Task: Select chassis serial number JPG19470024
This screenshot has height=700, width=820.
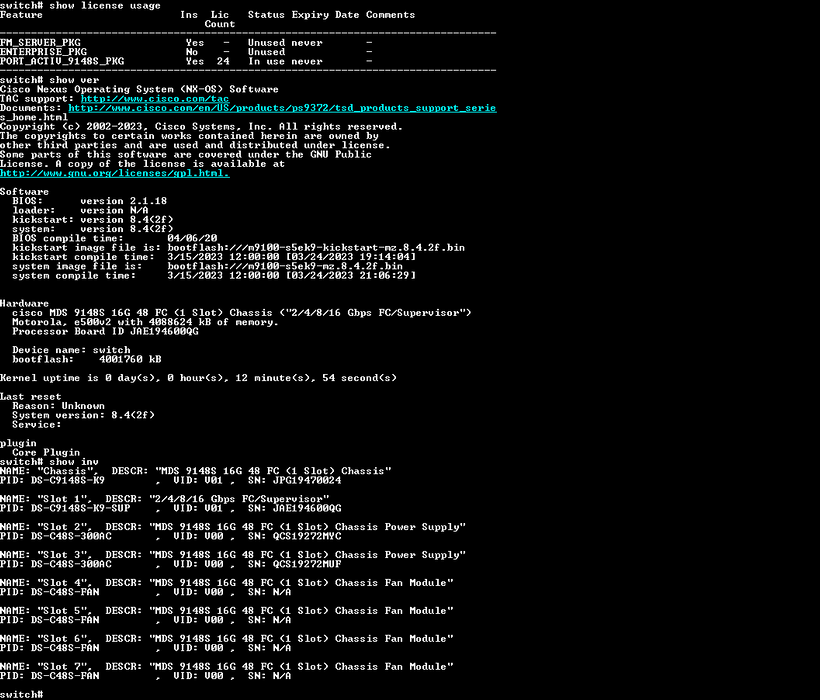Action: (x=306, y=480)
